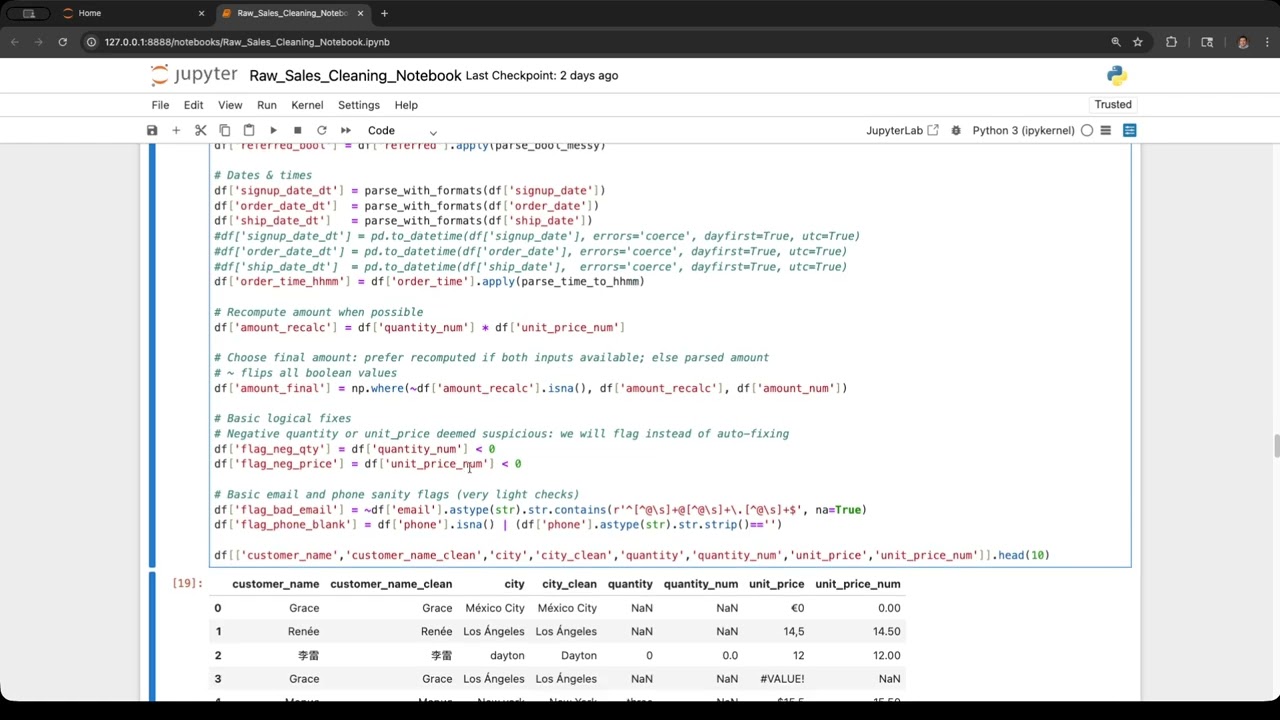The image size is (1280, 720).
Task: Restart kernel and run all cells
Action: (345, 130)
